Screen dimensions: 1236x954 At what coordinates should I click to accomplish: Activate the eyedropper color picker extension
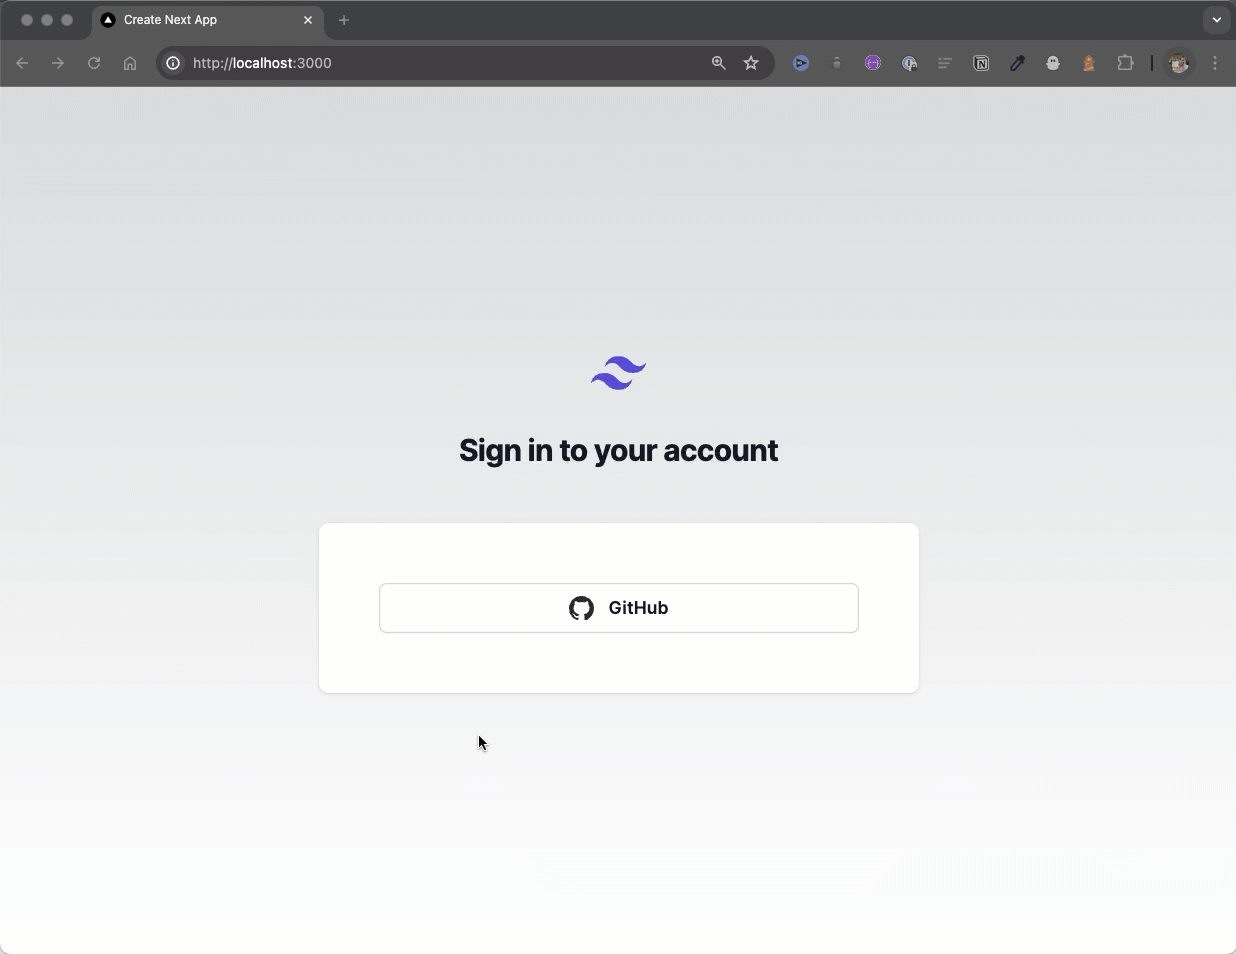(1017, 63)
